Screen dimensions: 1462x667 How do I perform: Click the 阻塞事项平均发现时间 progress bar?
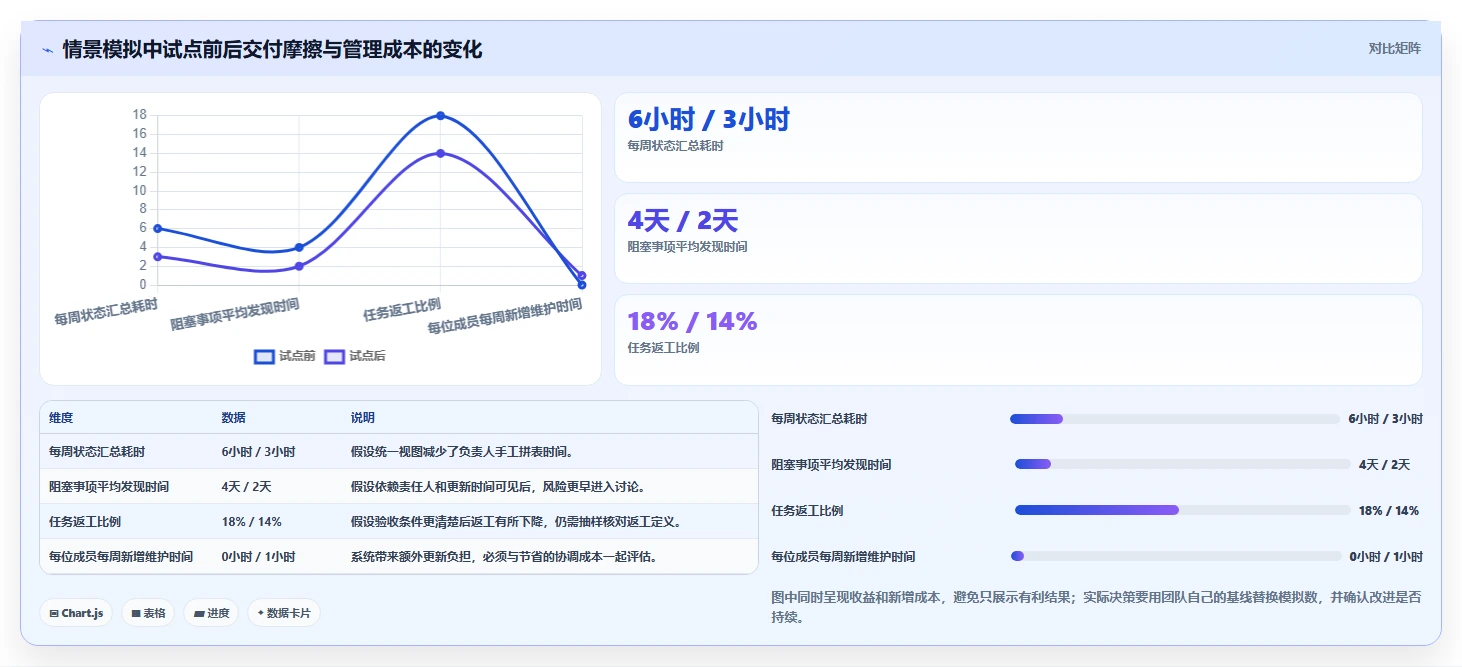pos(1183,464)
